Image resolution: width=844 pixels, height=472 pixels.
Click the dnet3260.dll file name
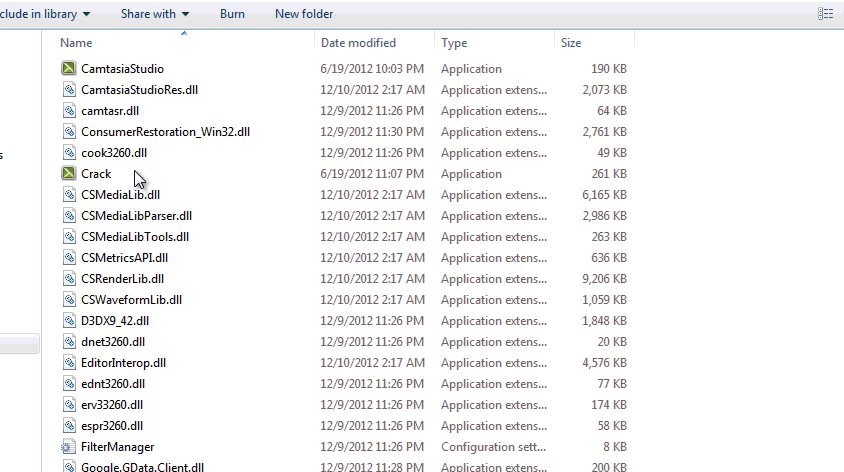coord(113,342)
